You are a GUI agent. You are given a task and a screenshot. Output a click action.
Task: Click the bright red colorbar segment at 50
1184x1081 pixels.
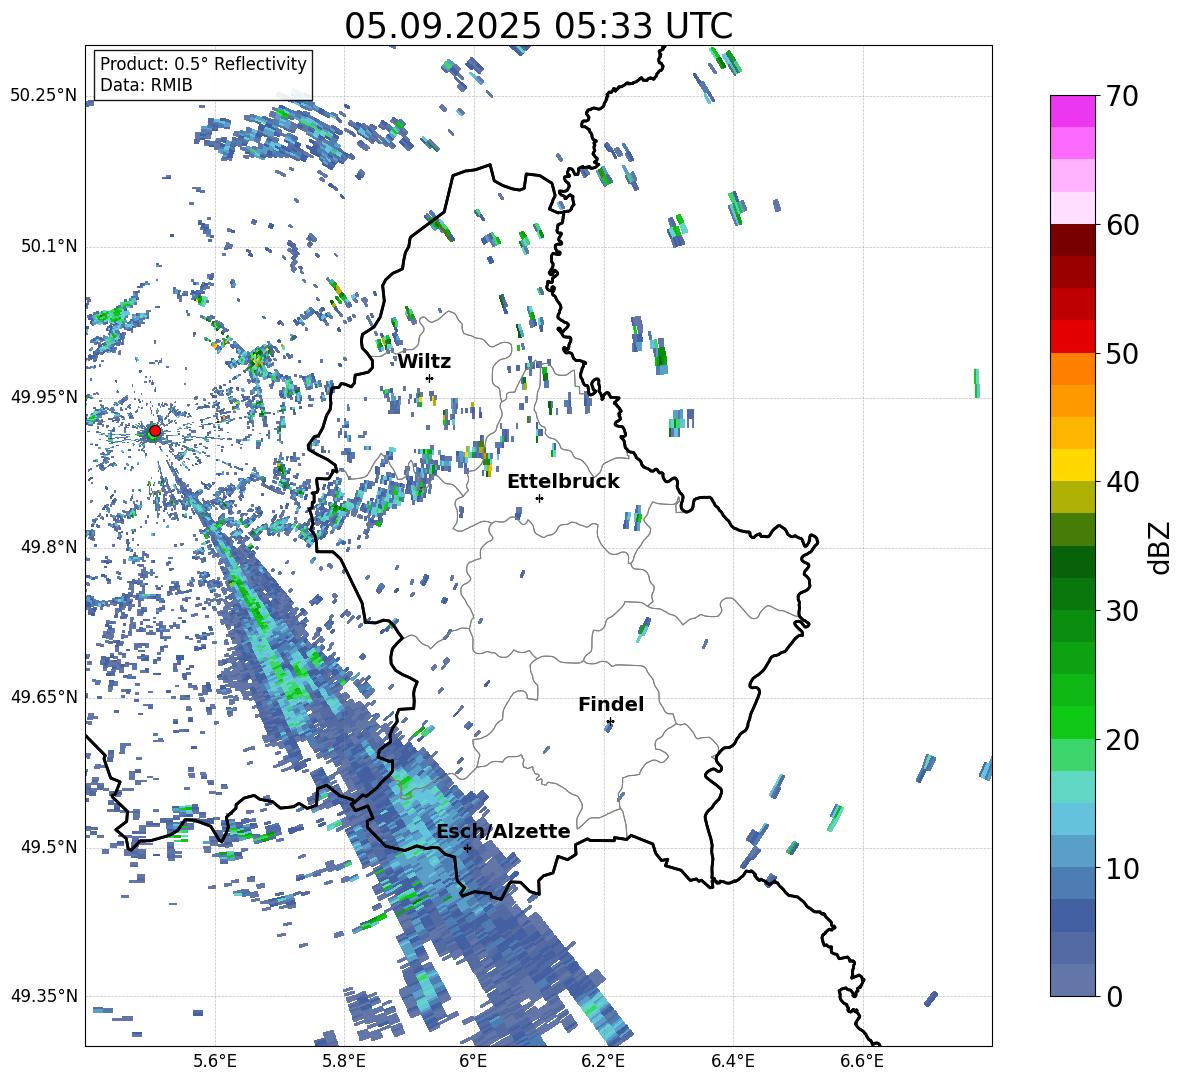pyautogui.click(x=1072, y=337)
